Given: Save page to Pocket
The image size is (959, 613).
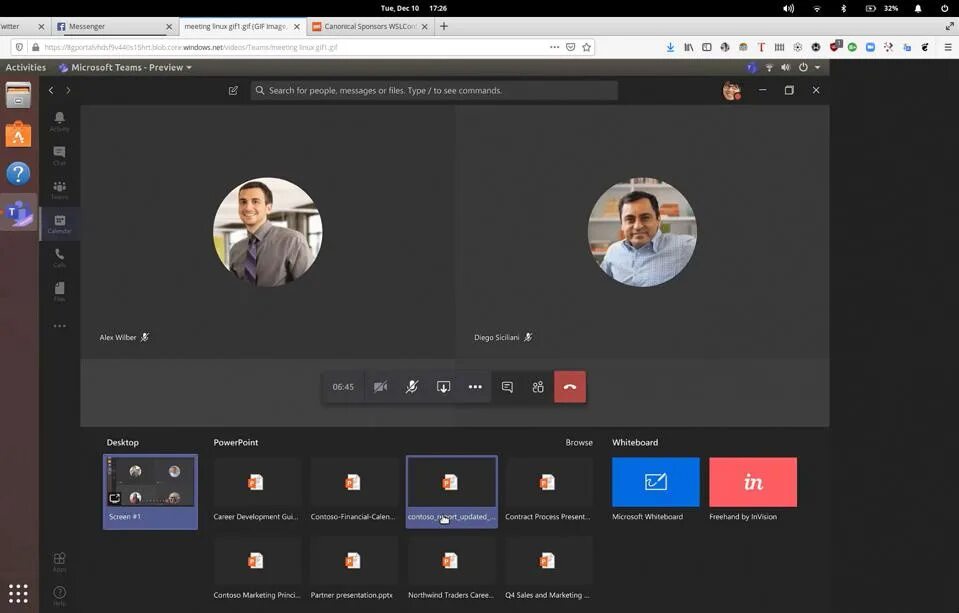Looking at the screenshot, I should pos(571,47).
